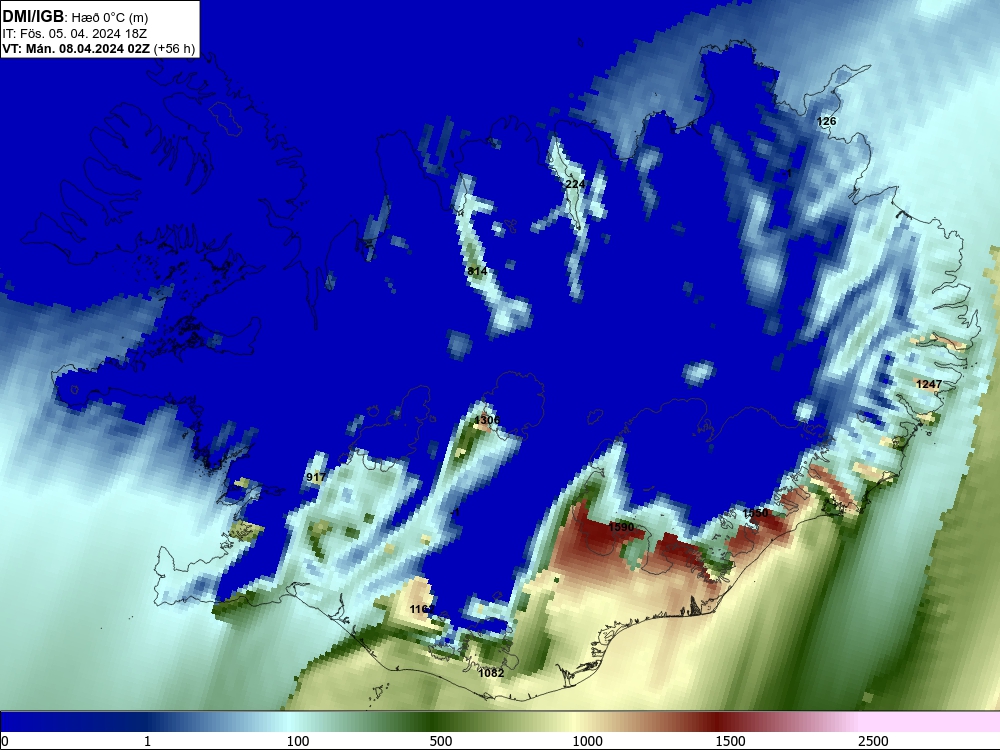Screen dimensions: 1000x750
Task: Click the map value 1550
Action: pos(755,513)
